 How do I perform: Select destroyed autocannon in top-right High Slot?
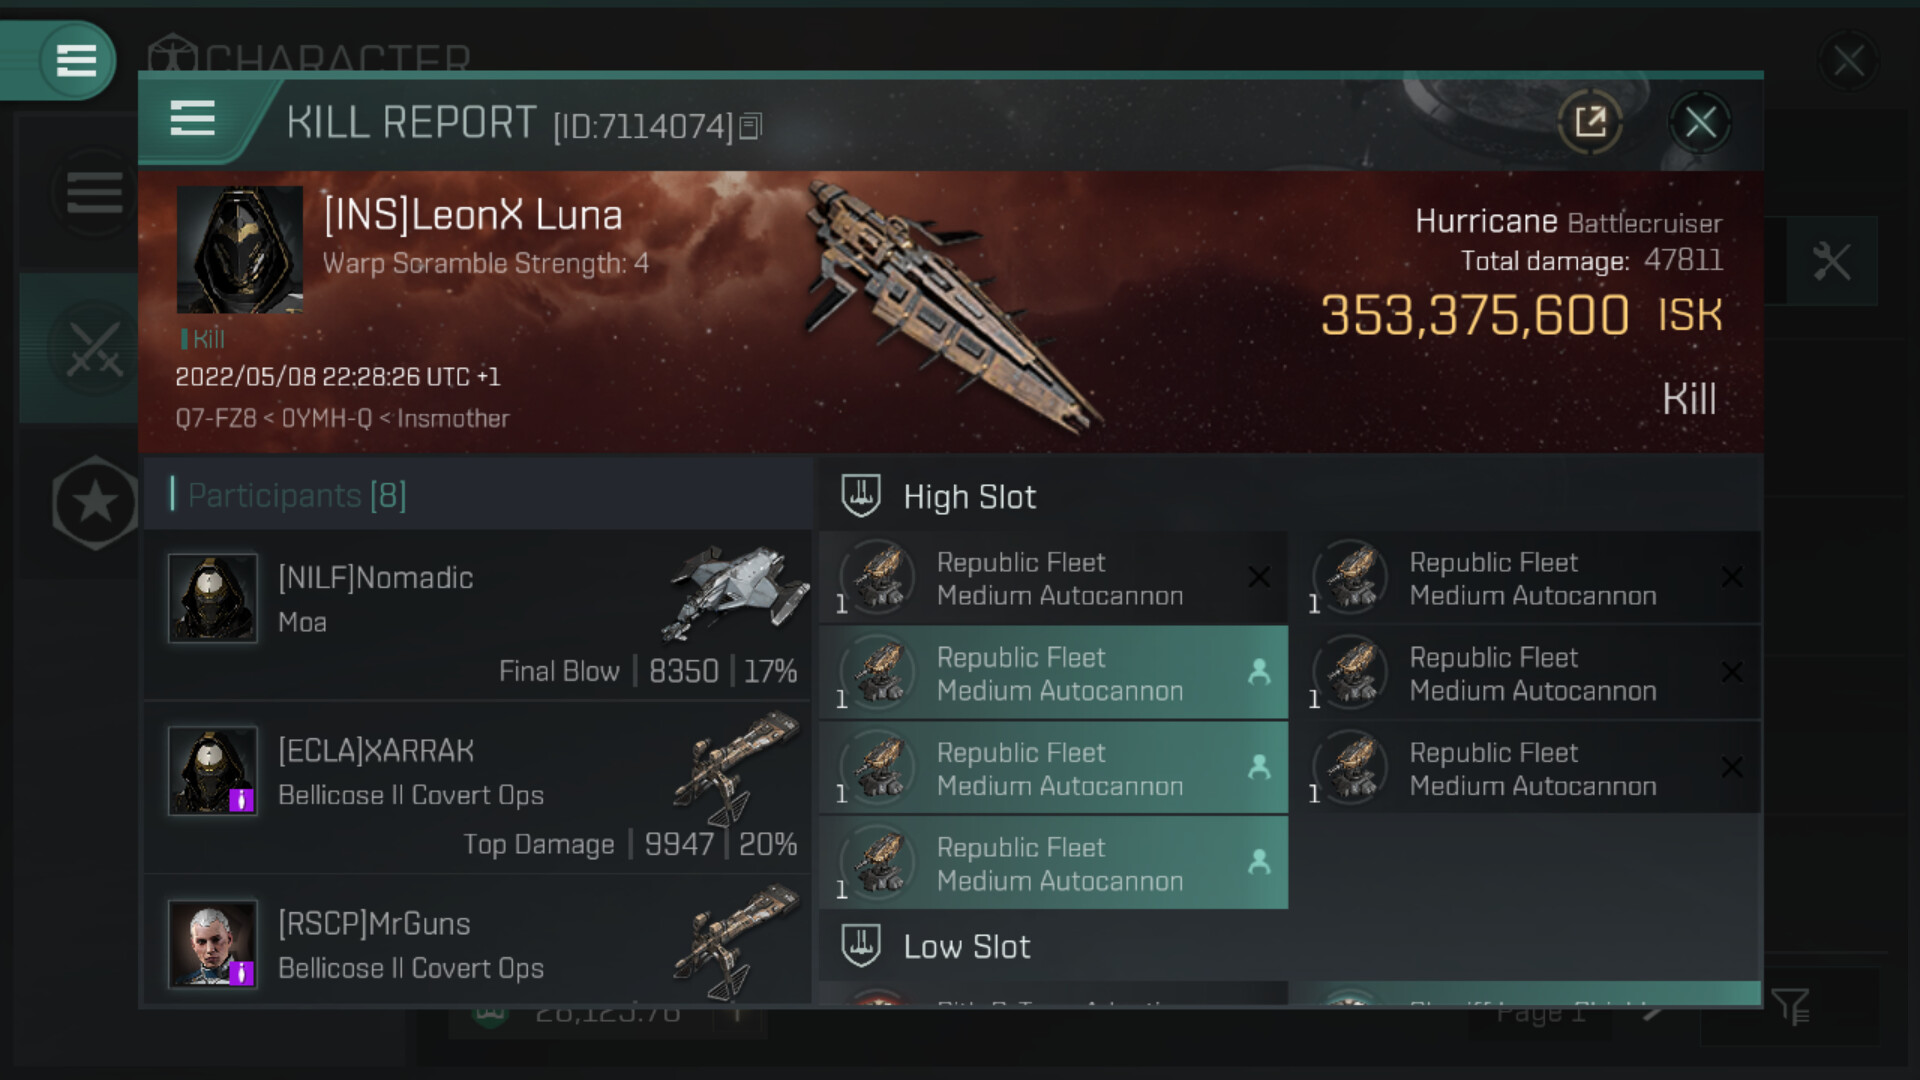(1526, 578)
